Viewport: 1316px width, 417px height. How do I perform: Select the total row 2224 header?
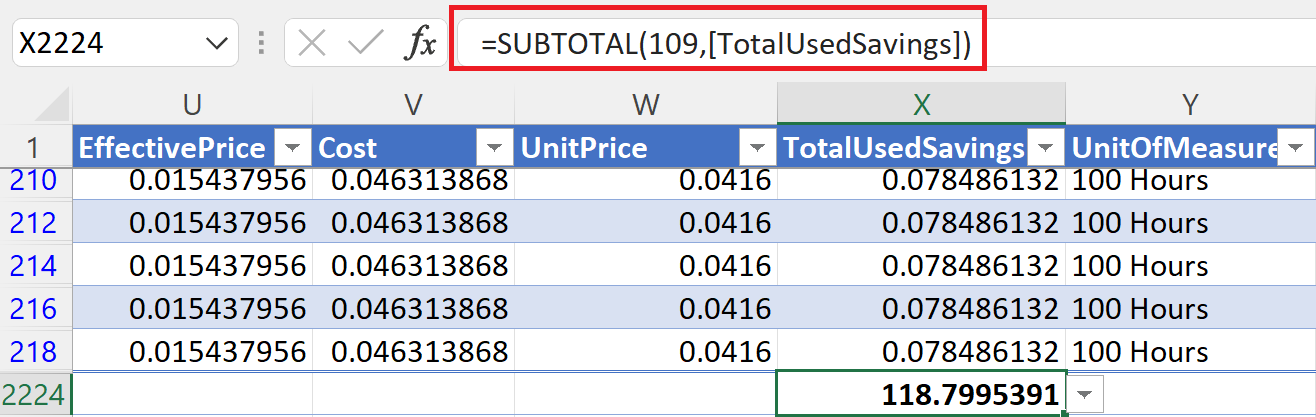click(x=35, y=396)
